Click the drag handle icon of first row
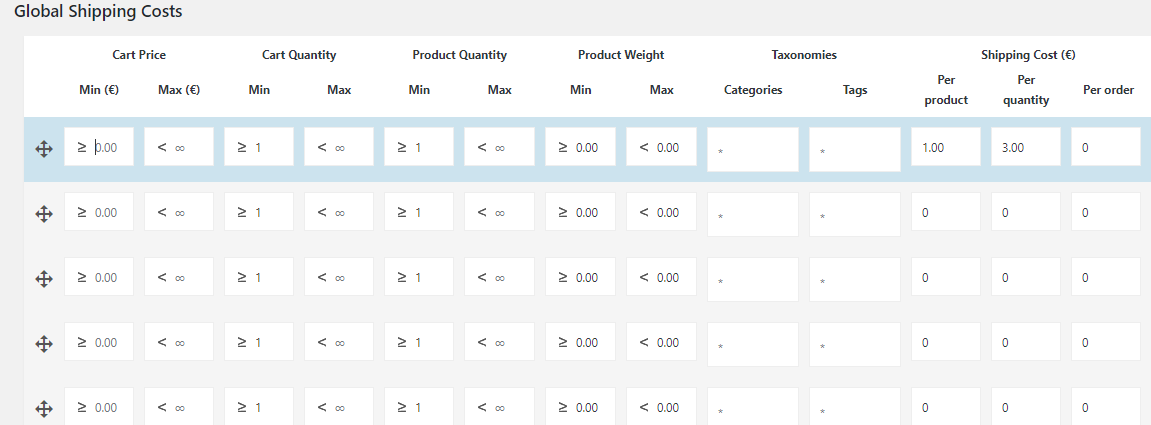Image resolution: width=1151 pixels, height=425 pixels. tap(44, 148)
